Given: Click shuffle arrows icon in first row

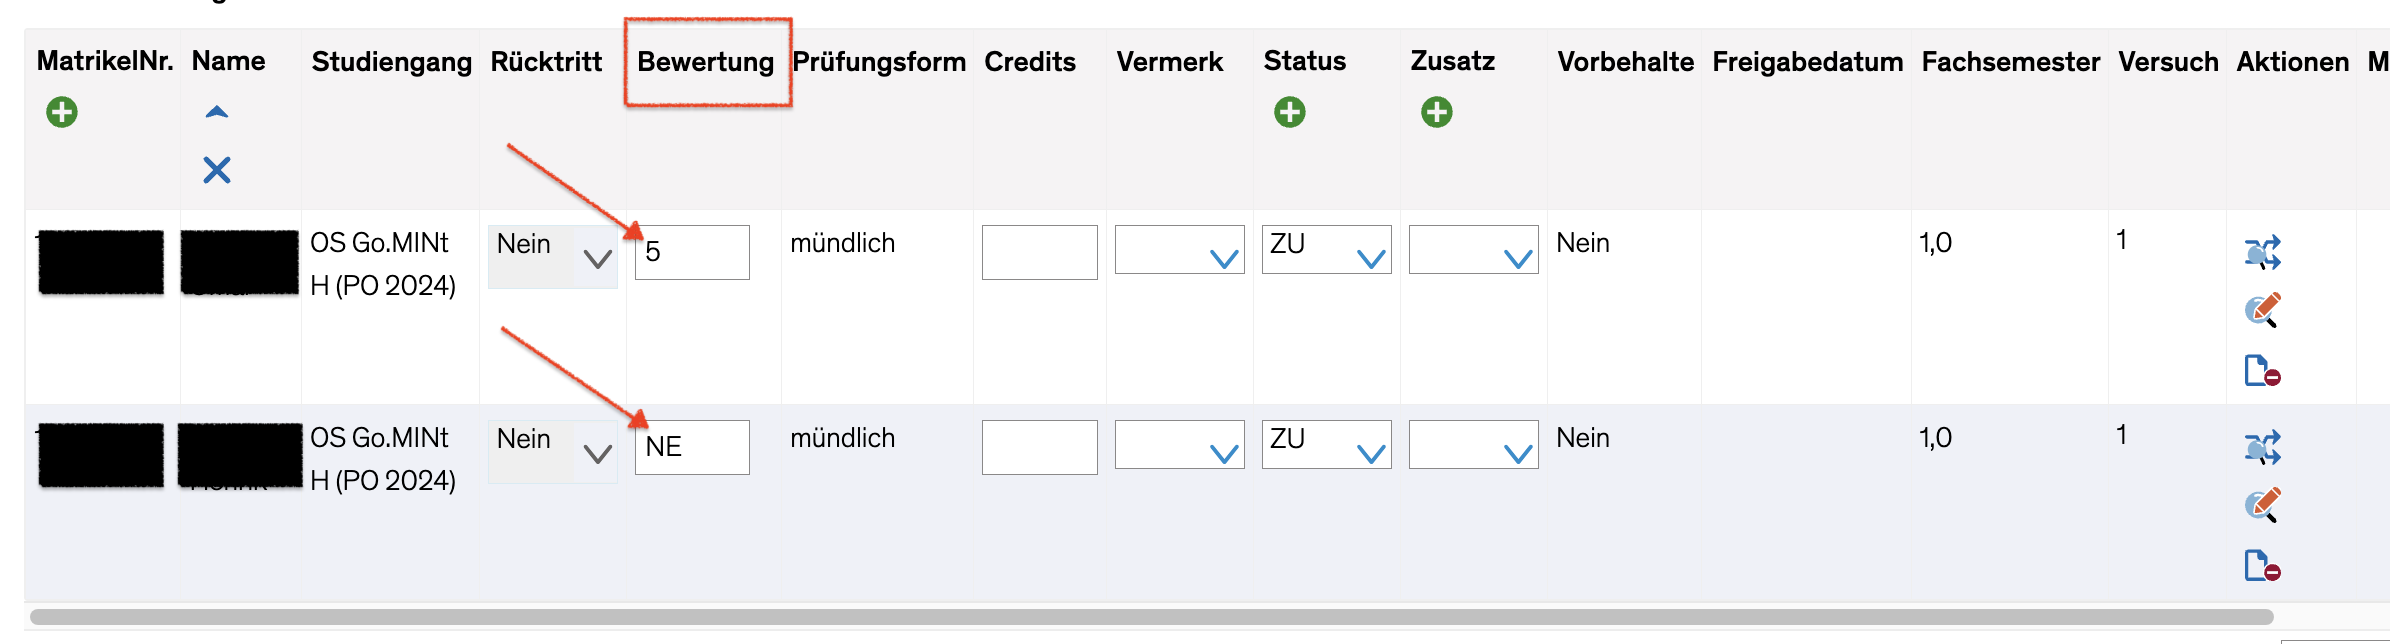Looking at the screenshot, I should point(2262,253).
